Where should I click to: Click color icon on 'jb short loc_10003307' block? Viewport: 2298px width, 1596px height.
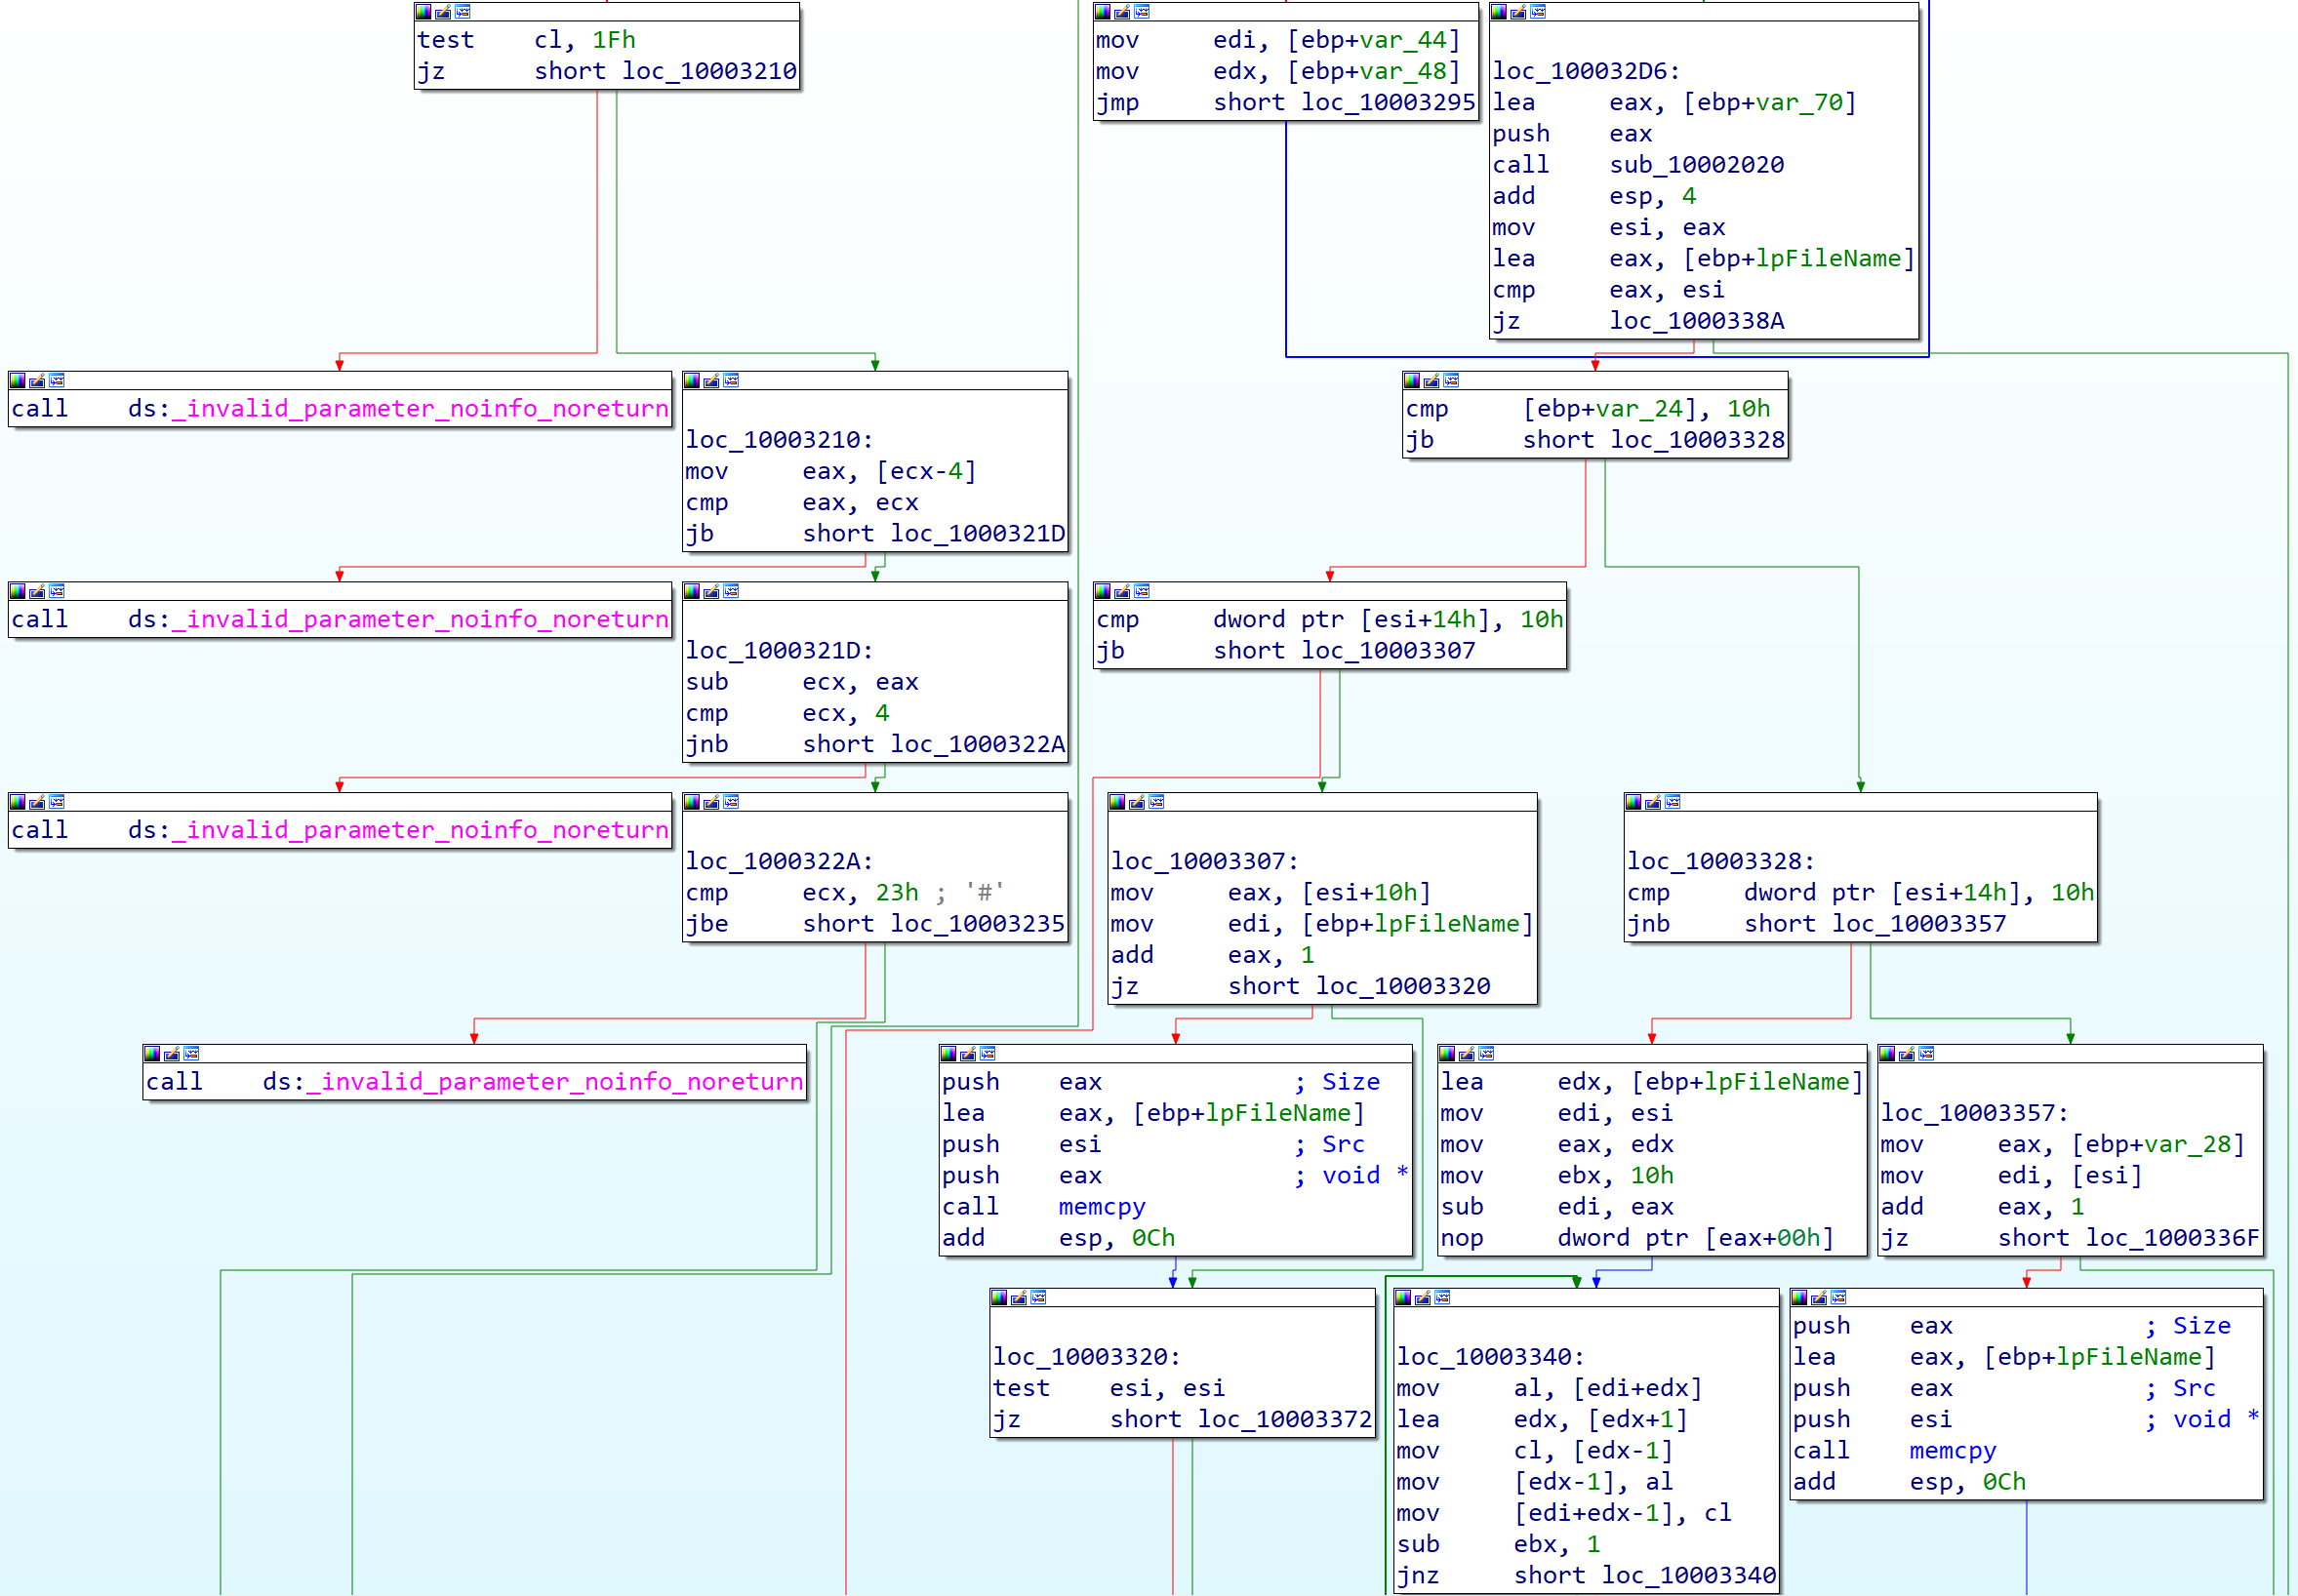coord(1102,592)
